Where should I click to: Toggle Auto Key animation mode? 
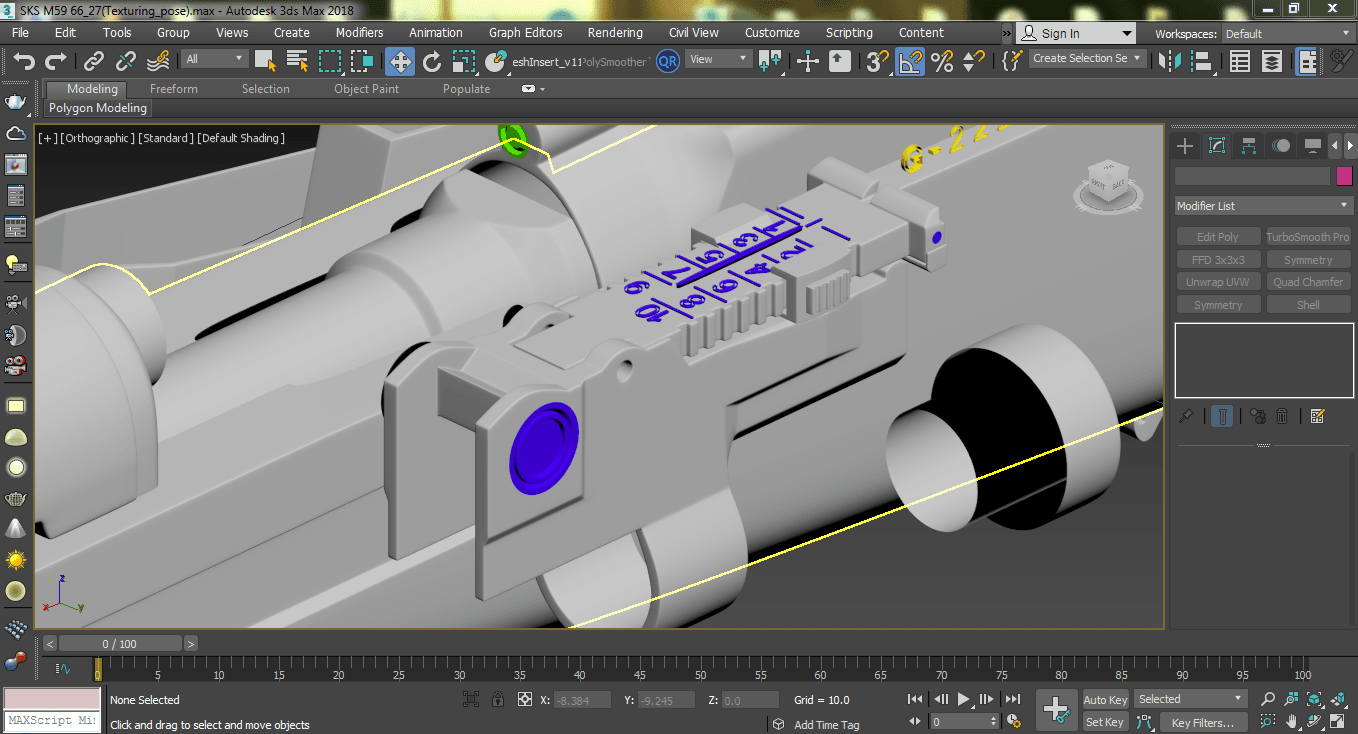point(1105,700)
